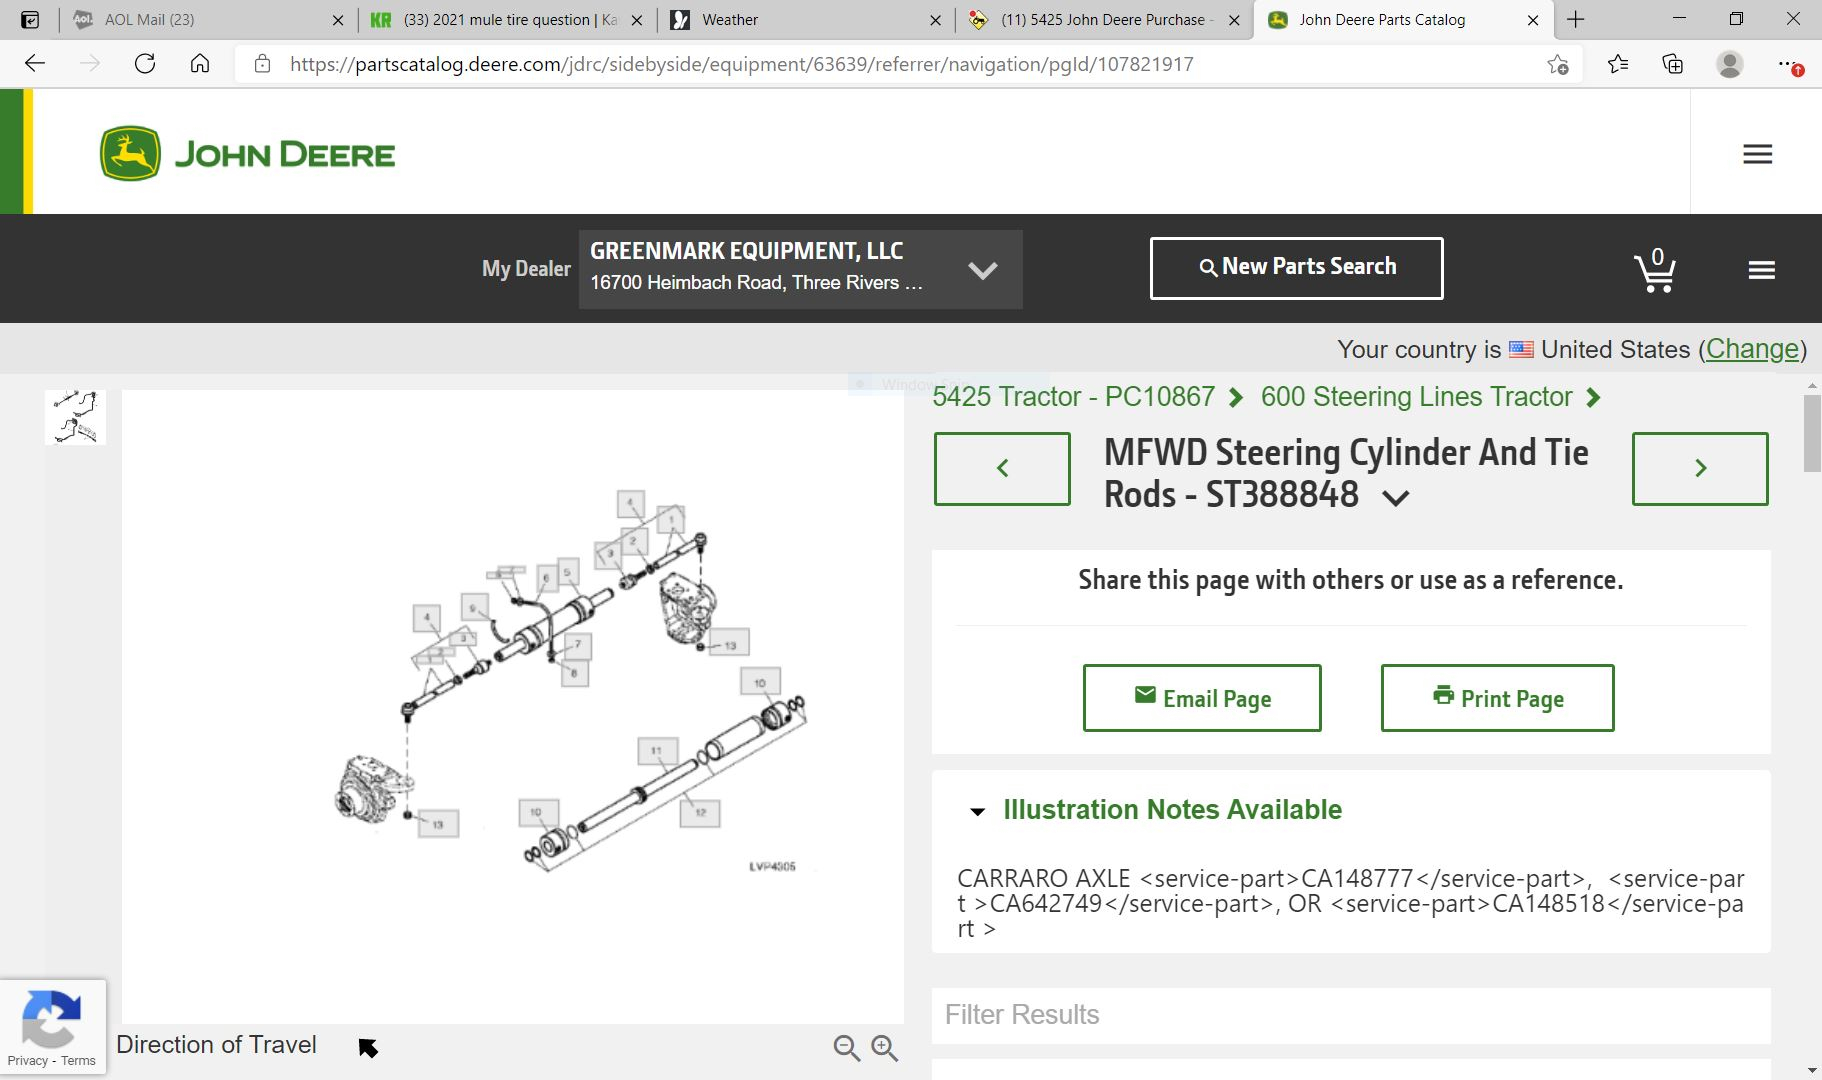Click scrollbar down arrow
This screenshot has width=1822, height=1080.
pos(1812,1071)
